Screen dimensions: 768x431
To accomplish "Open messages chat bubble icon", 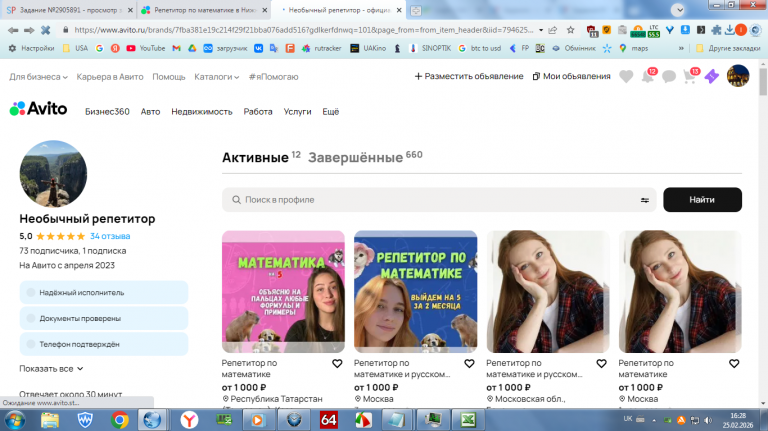I will point(669,77).
